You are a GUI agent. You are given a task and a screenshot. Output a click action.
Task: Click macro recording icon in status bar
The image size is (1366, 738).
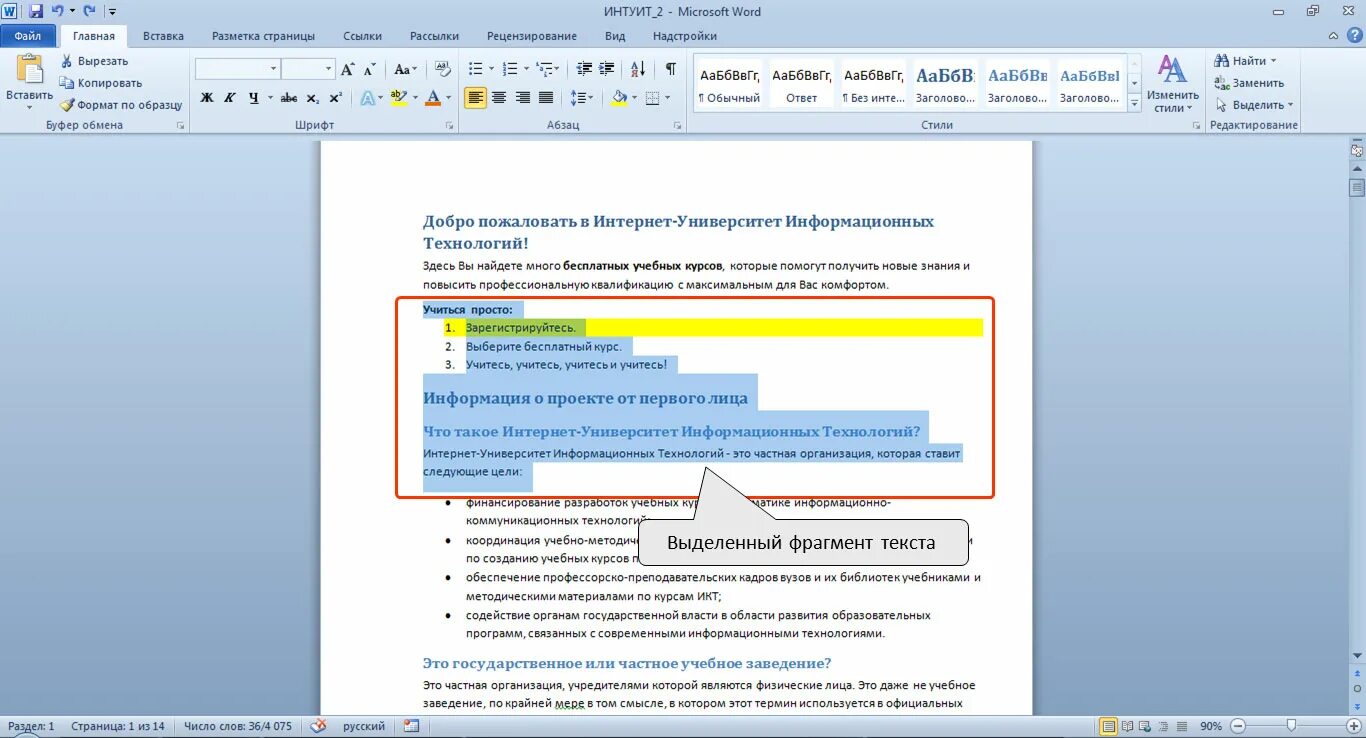411,726
